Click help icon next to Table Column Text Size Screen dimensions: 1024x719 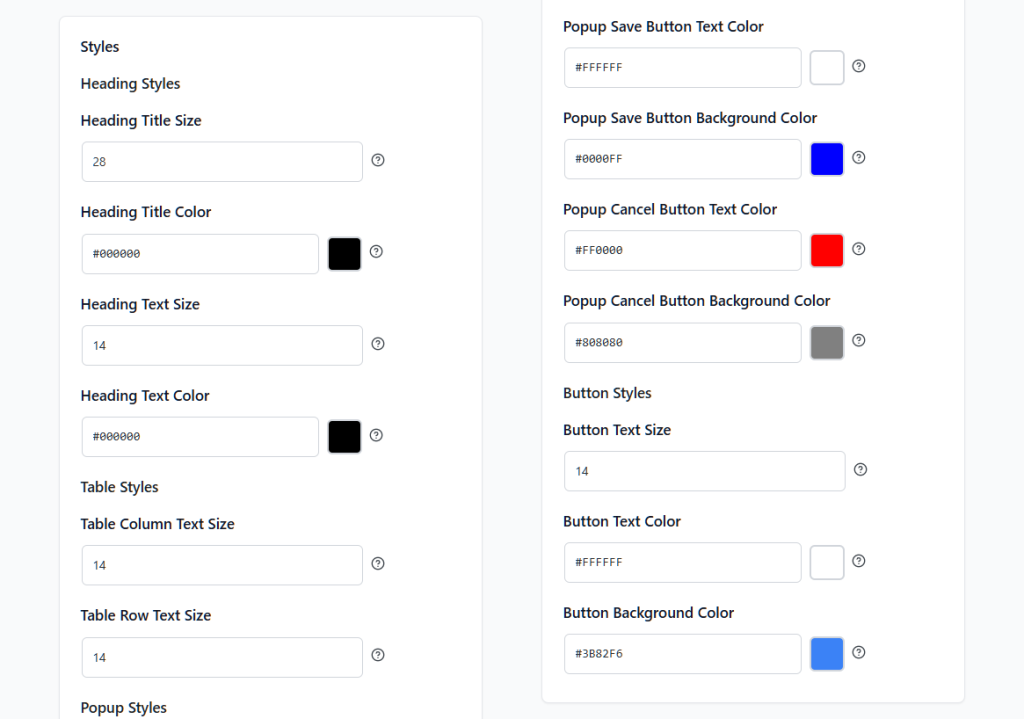(x=377, y=563)
